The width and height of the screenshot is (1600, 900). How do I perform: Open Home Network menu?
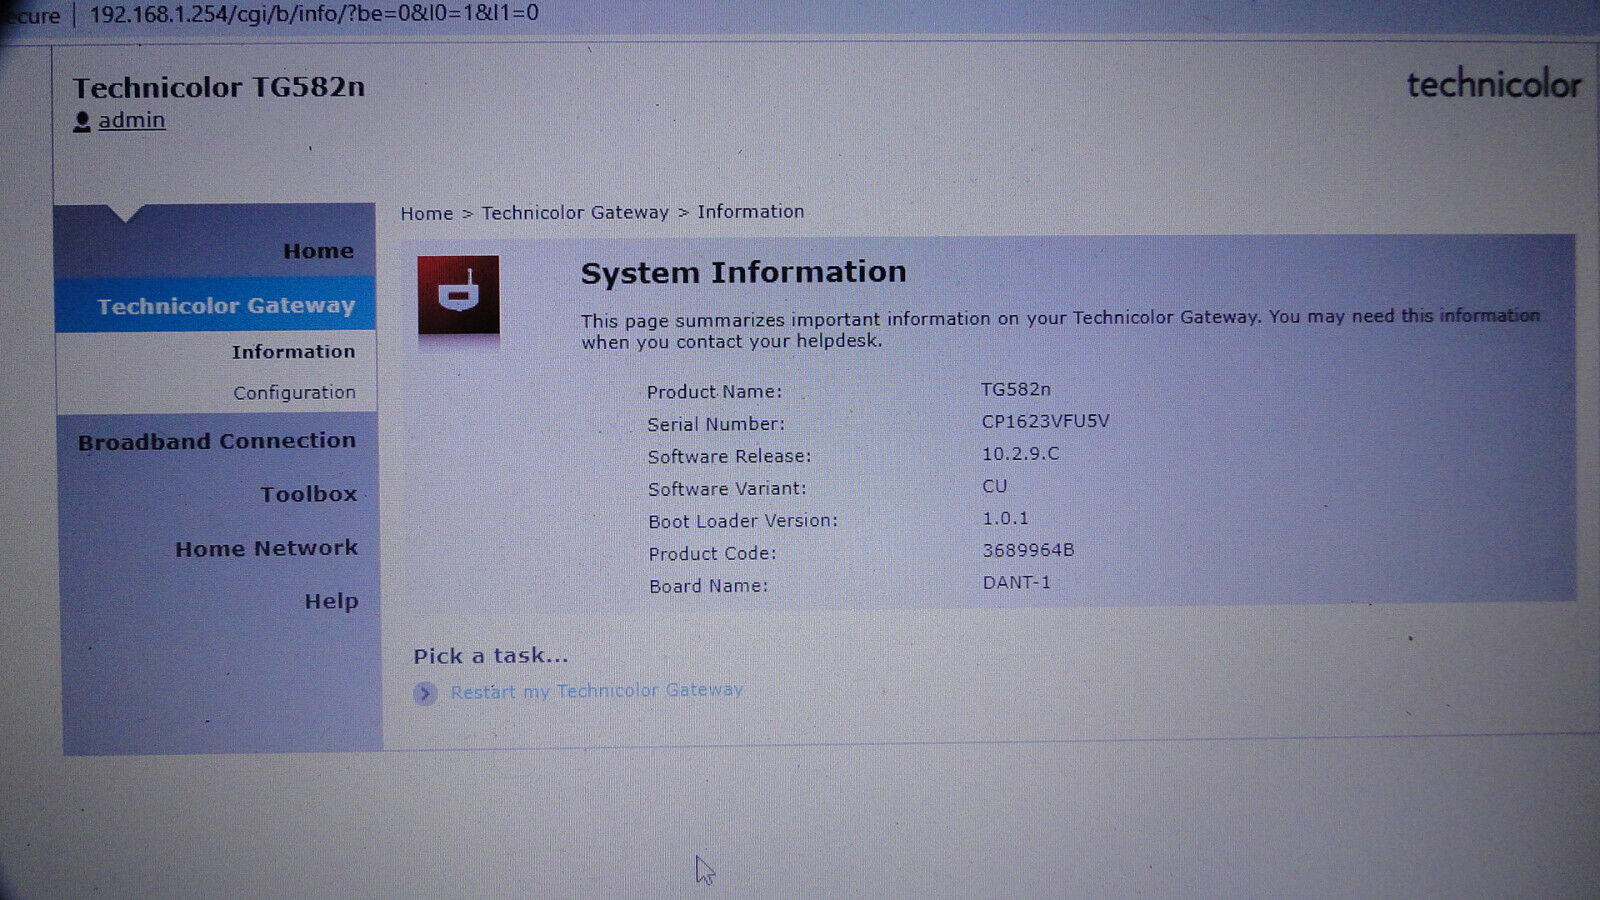pos(266,548)
